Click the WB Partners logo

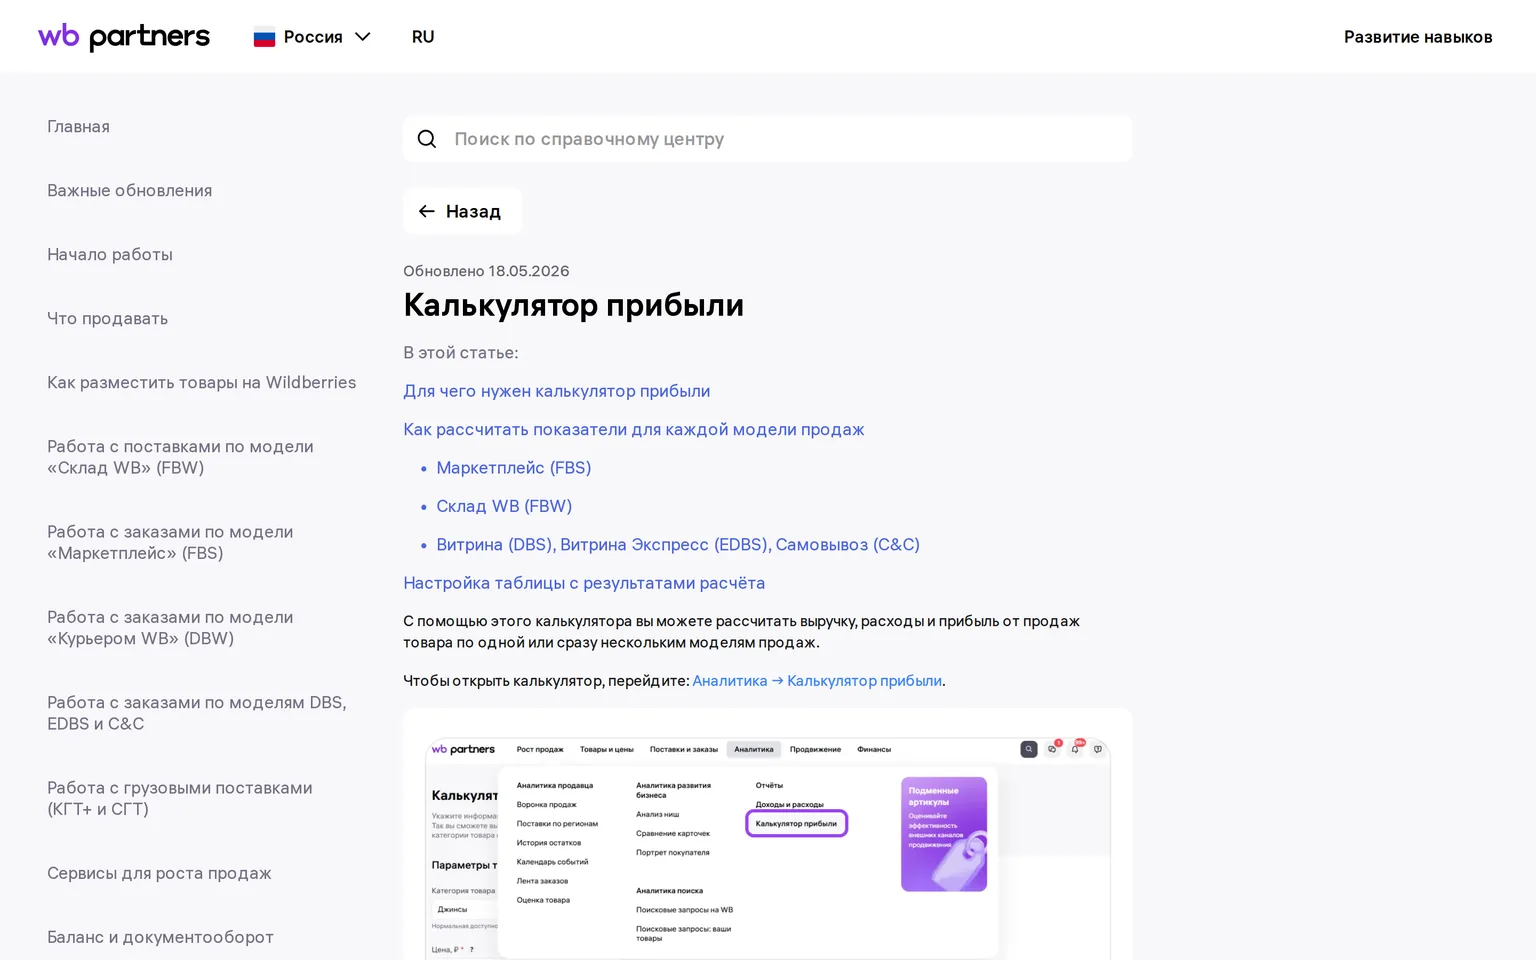[124, 37]
